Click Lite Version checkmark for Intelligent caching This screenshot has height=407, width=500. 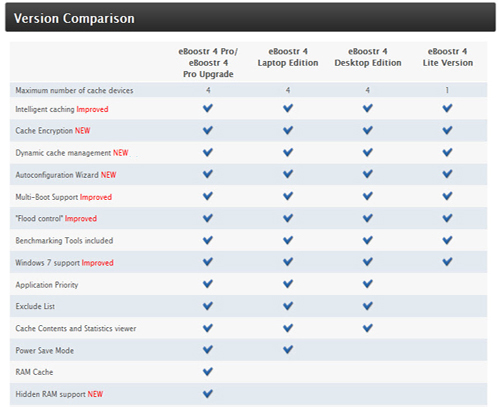click(x=447, y=108)
